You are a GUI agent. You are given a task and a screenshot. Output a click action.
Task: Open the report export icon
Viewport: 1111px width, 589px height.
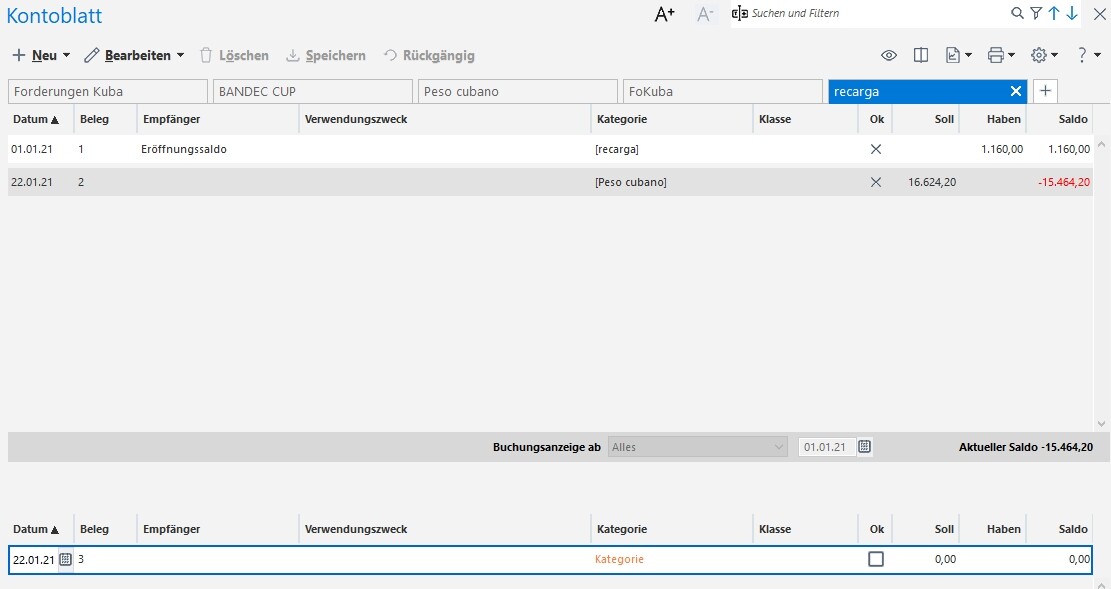tap(953, 55)
